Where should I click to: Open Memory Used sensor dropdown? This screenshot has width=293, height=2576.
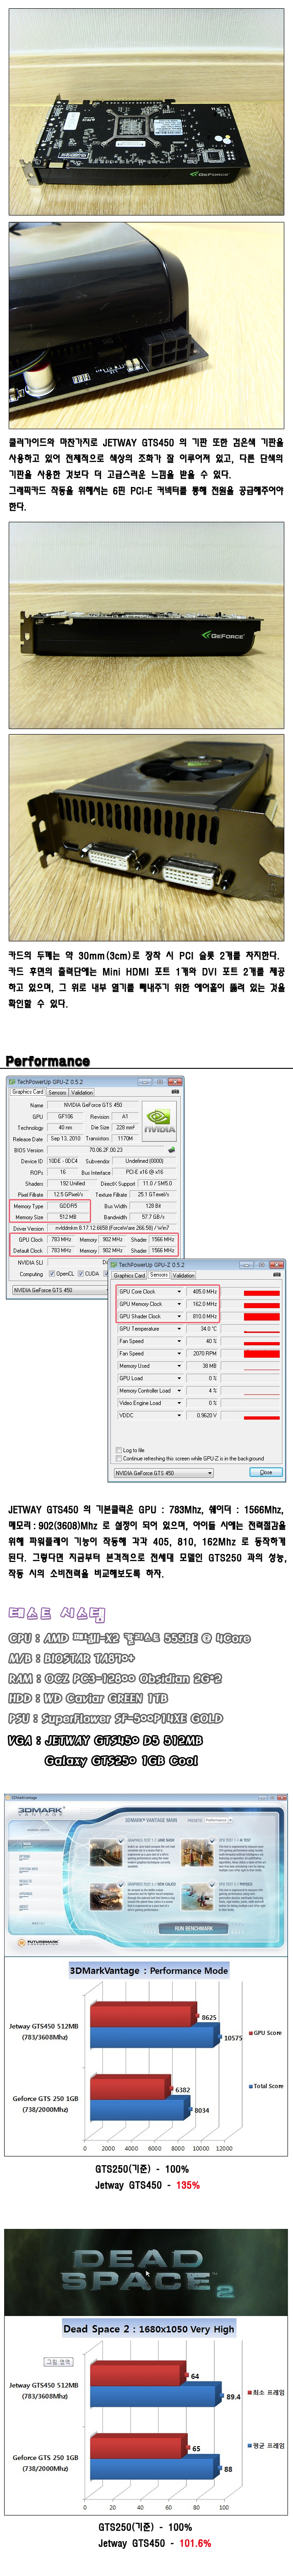click(180, 1366)
